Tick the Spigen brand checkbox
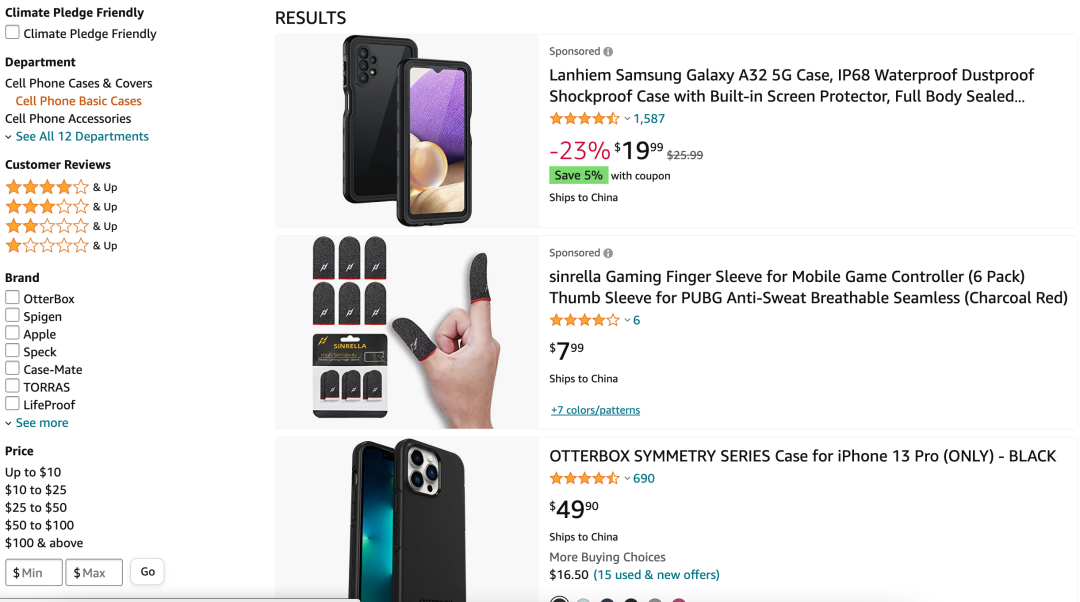This screenshot has width=1080, height=602. [13, 316]
